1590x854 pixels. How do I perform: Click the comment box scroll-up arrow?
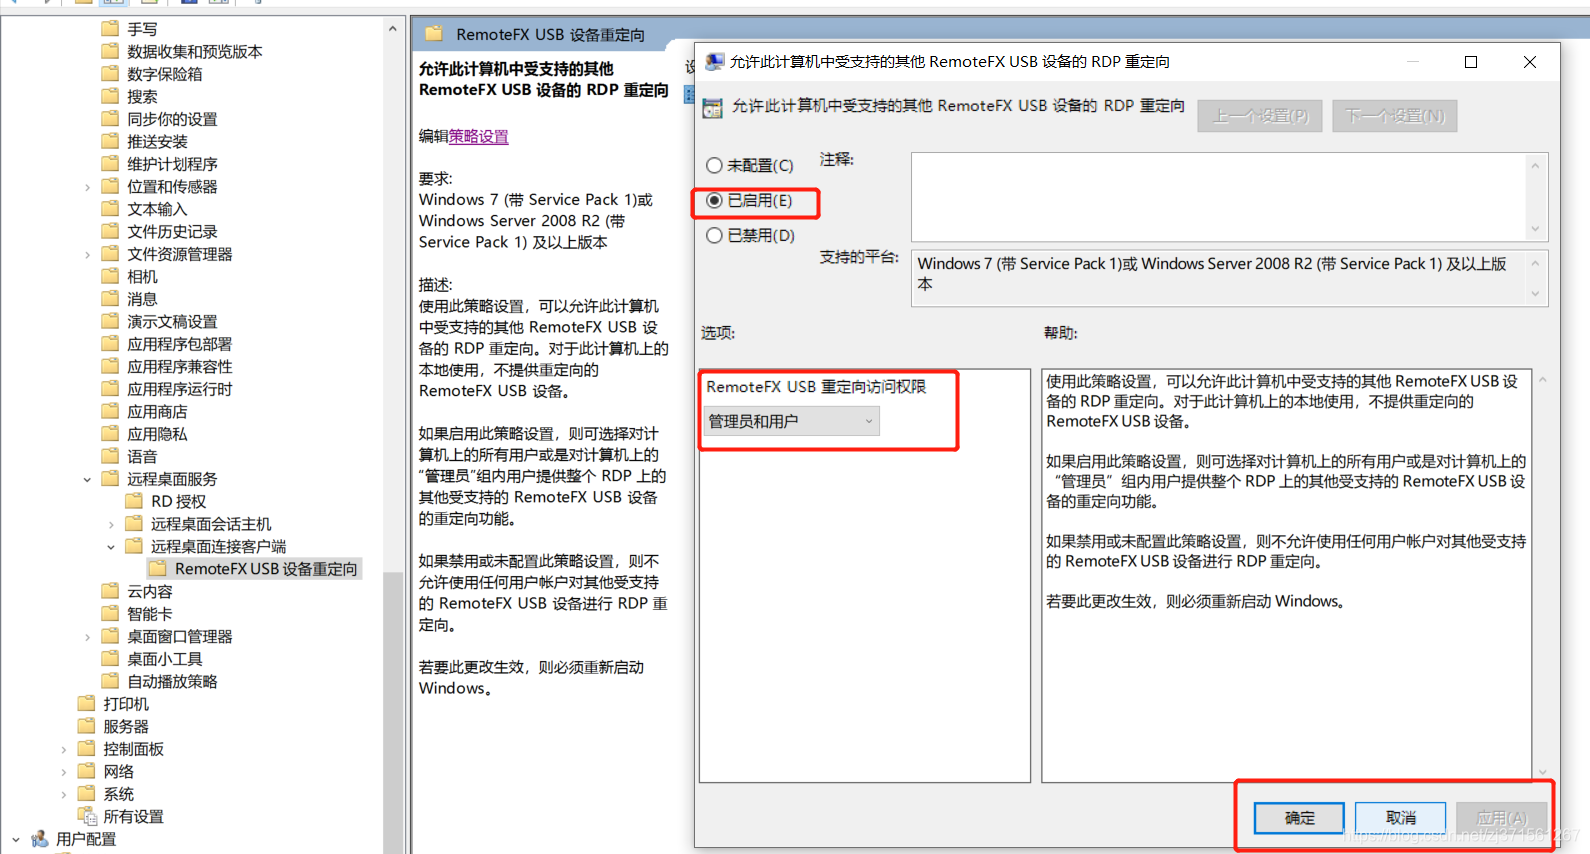pyautogui.click(x=1535, y=165)
